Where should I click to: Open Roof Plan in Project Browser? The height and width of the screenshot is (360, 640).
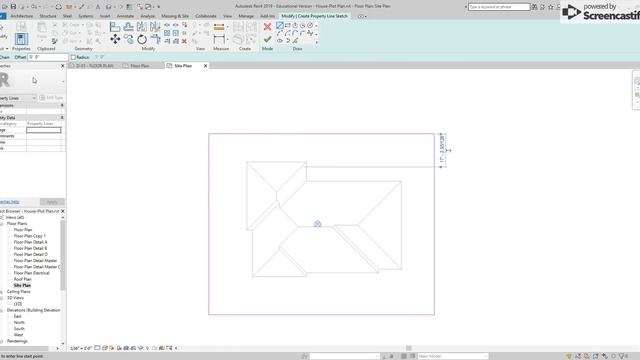pyautogui.click(x=22, y=279)
